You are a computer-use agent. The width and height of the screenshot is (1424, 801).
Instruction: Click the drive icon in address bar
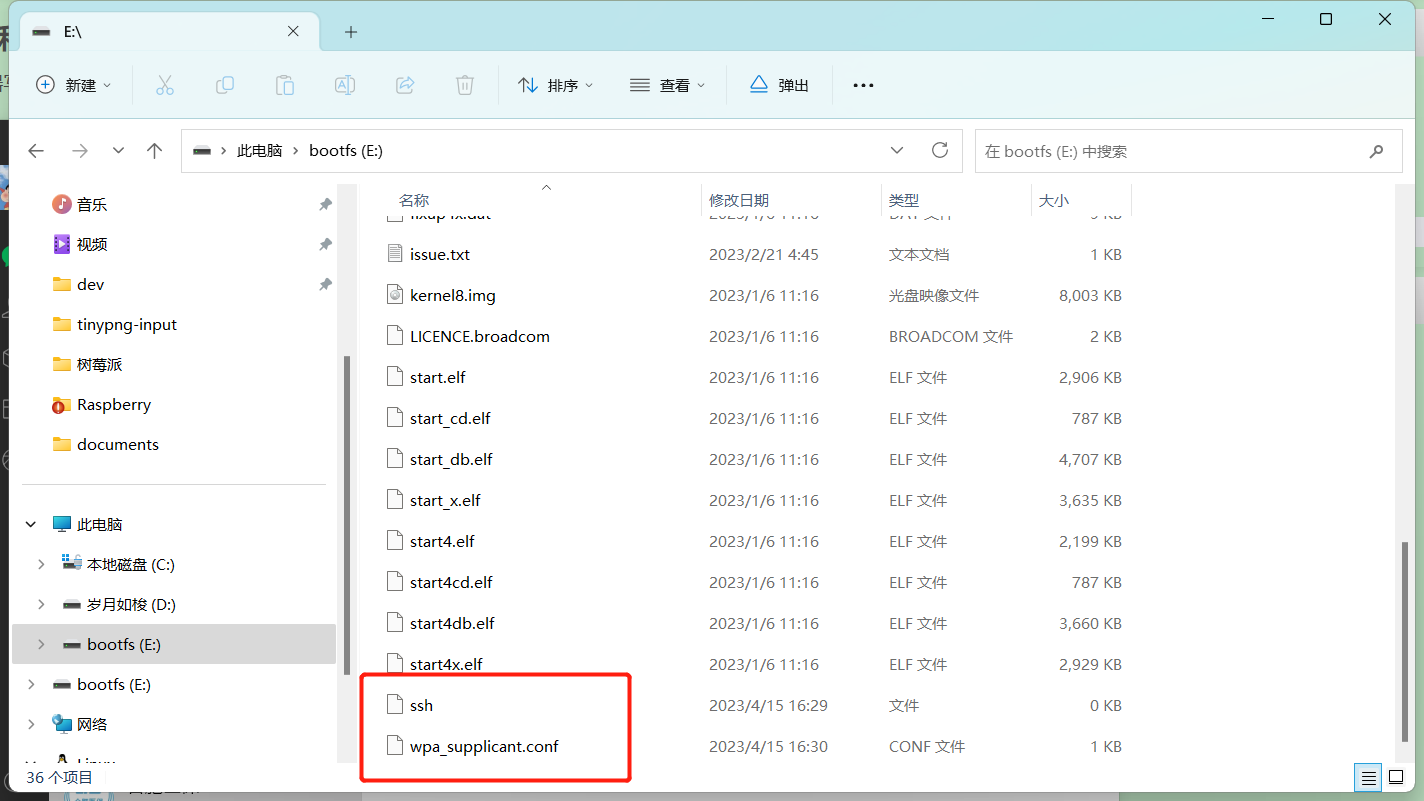click(x=202, y=151)
